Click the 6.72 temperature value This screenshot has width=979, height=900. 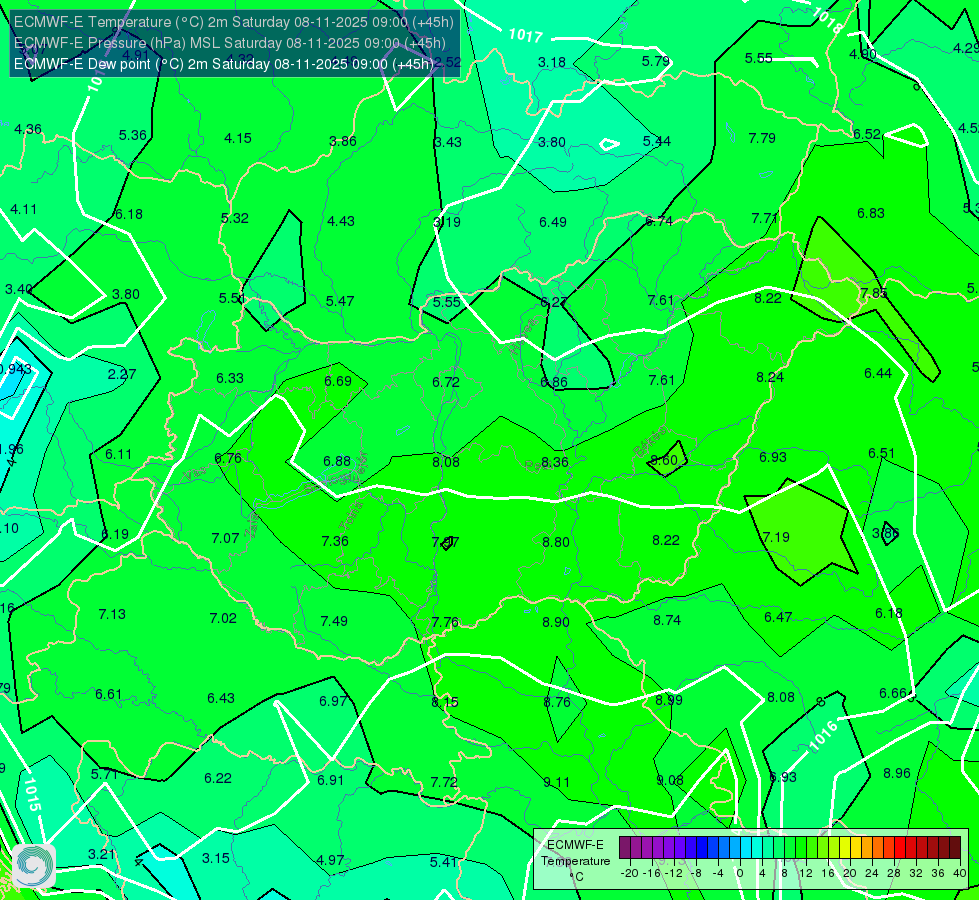coord(446,382)
